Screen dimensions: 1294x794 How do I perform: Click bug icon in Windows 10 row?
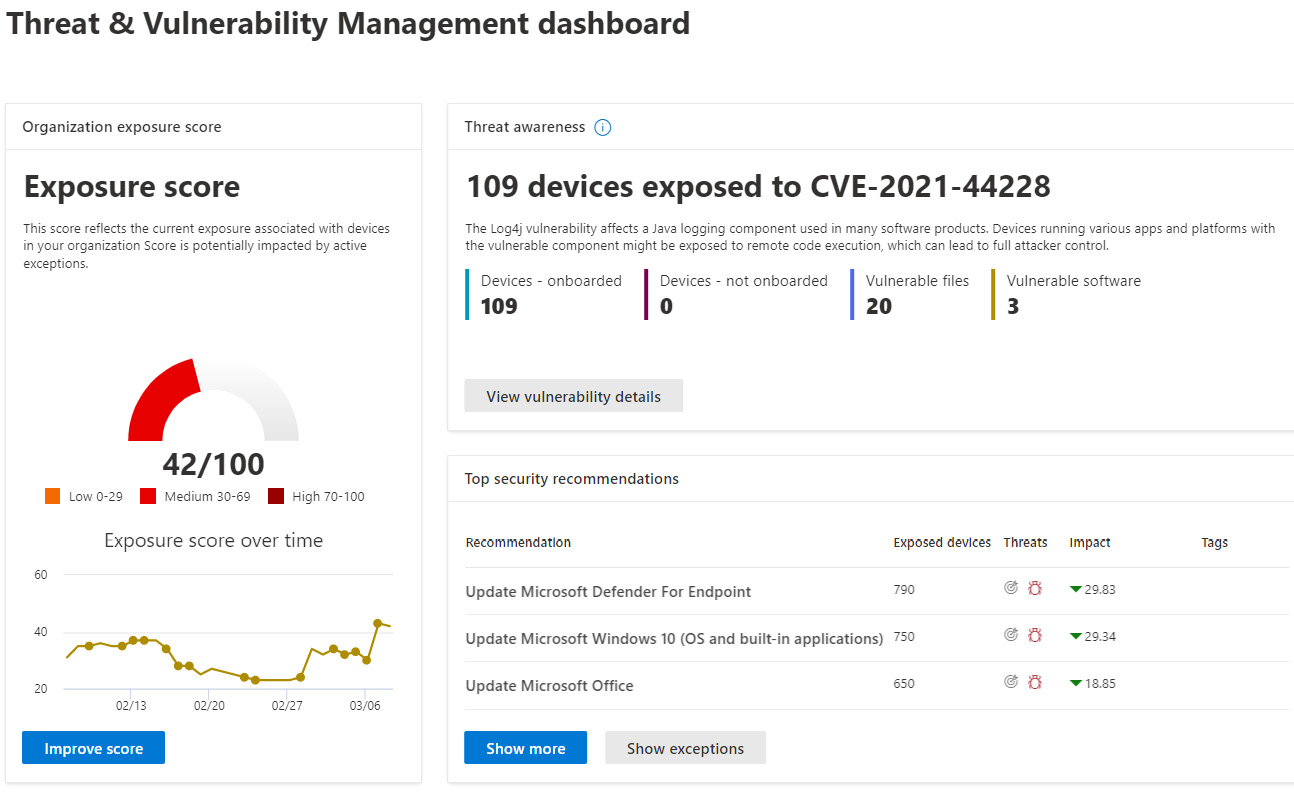click(1035, 634)
